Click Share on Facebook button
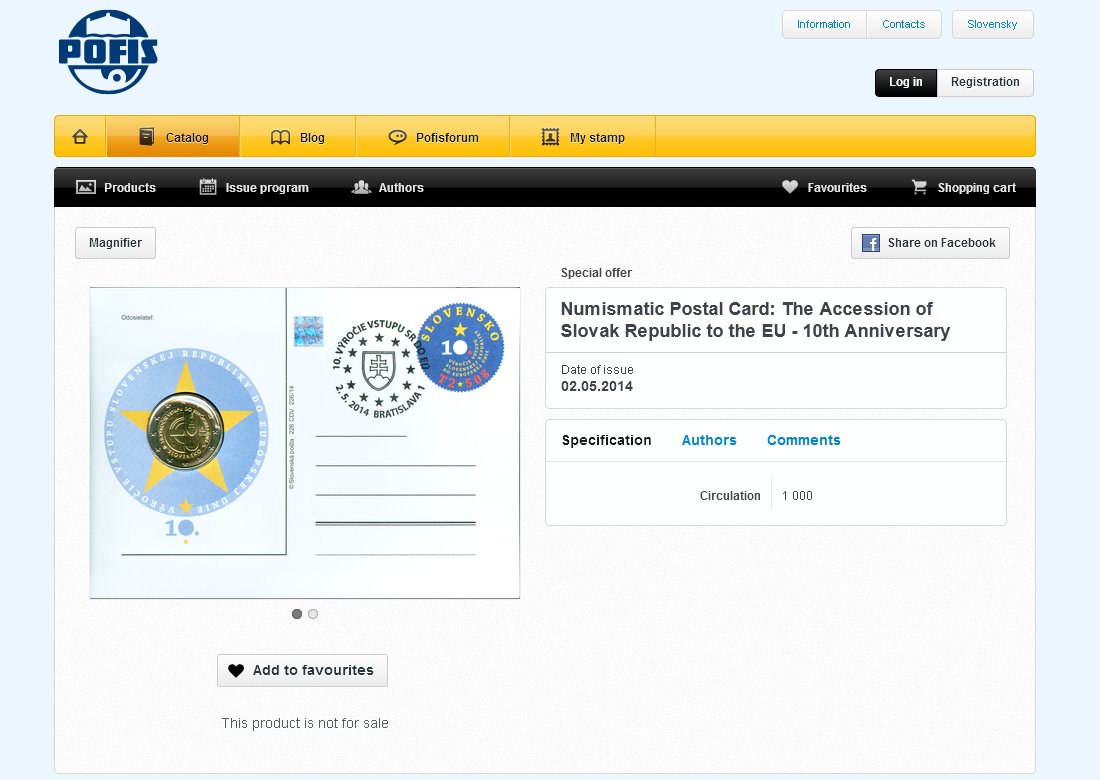The width and height of the screenshot is (1100, 780). tap(930, 243)
